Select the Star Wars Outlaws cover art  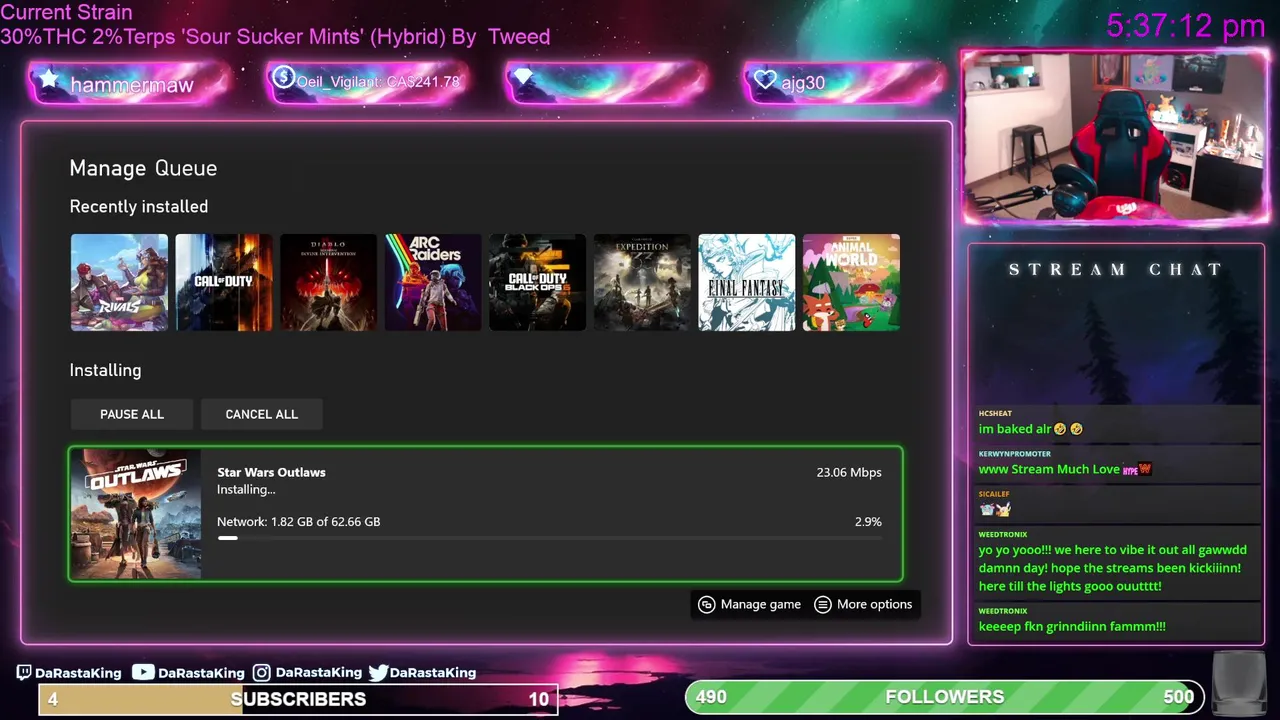pos(135,514)
